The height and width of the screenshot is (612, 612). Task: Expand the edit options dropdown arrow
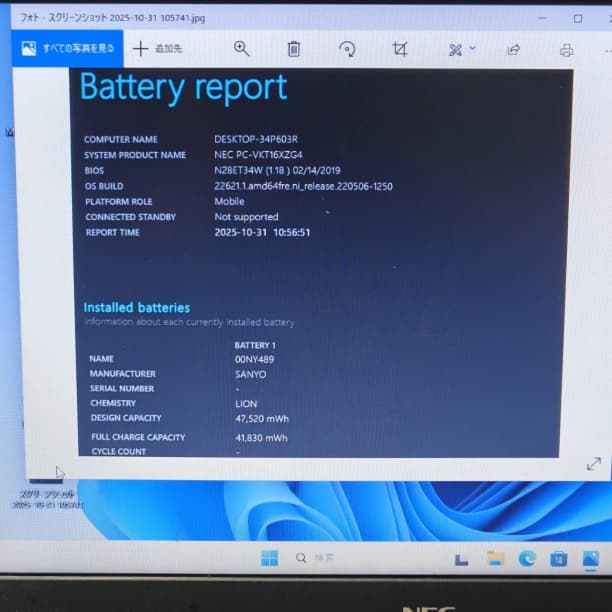point(472,48)
